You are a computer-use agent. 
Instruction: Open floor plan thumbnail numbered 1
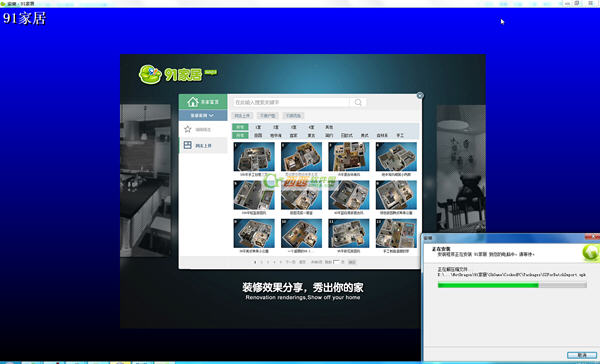tap(254, 157)
